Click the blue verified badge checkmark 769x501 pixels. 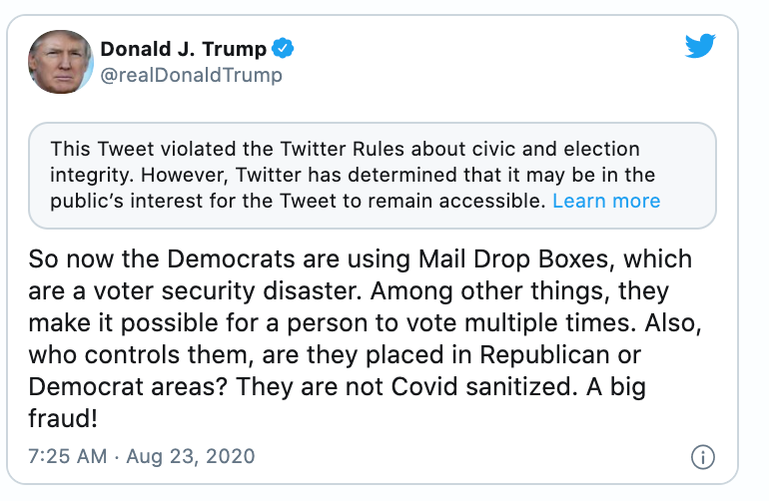(282, 48)
